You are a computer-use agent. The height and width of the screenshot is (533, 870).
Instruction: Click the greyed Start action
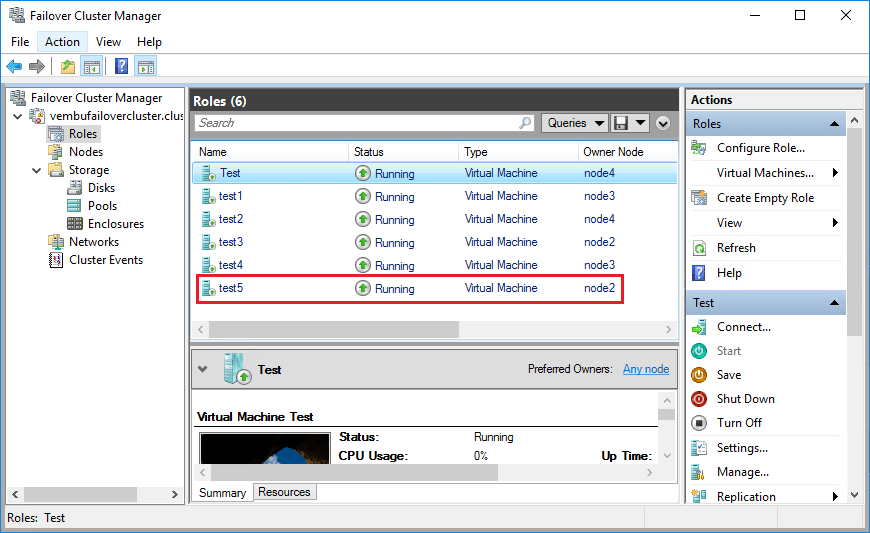(x=729, y=351)
